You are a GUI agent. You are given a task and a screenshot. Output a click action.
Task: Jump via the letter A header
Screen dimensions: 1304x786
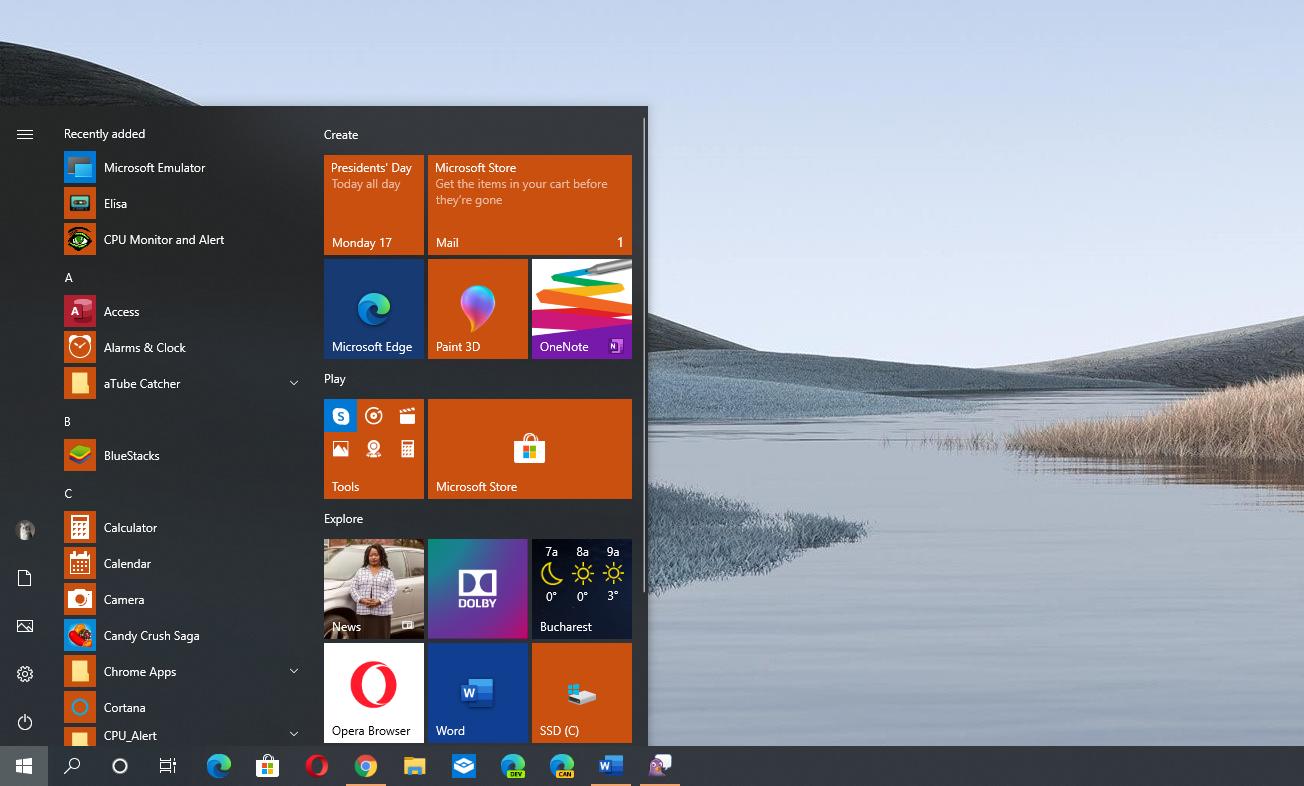coord(68,278)
